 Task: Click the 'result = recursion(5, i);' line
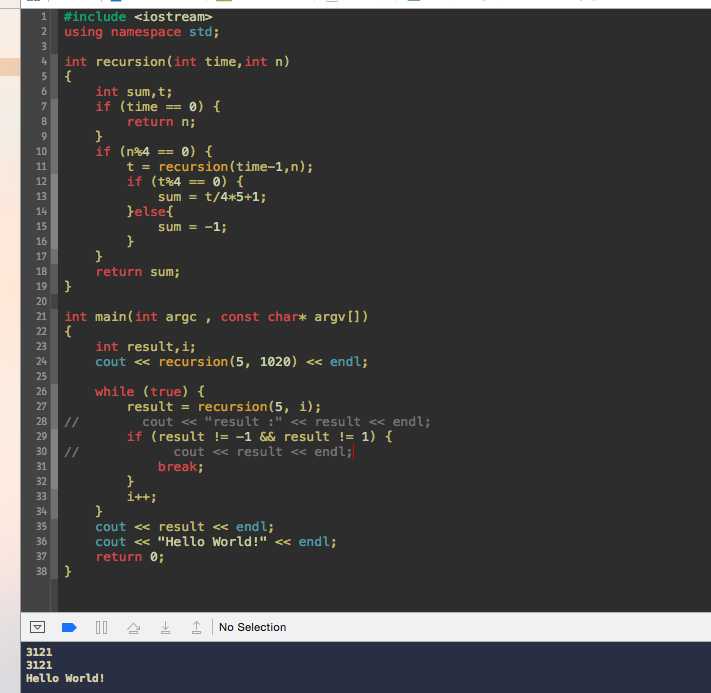coord(224,406)
